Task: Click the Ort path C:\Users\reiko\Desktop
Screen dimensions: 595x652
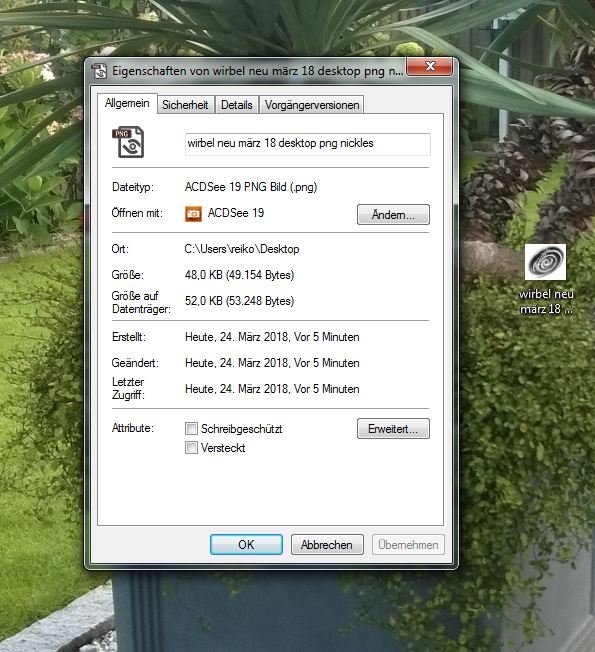Action: 242,249
